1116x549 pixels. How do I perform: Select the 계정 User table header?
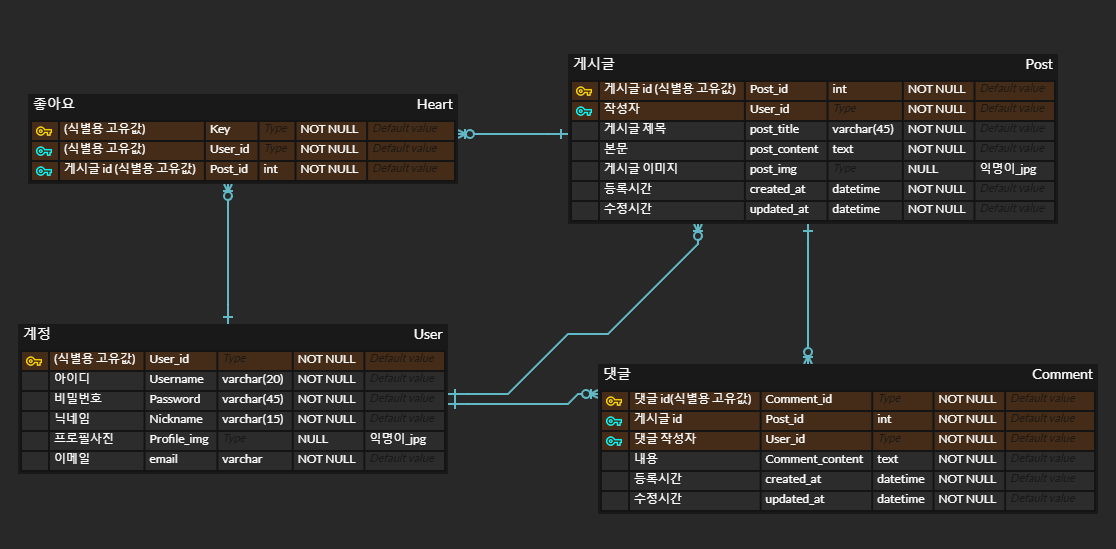[x=233, y=334]
